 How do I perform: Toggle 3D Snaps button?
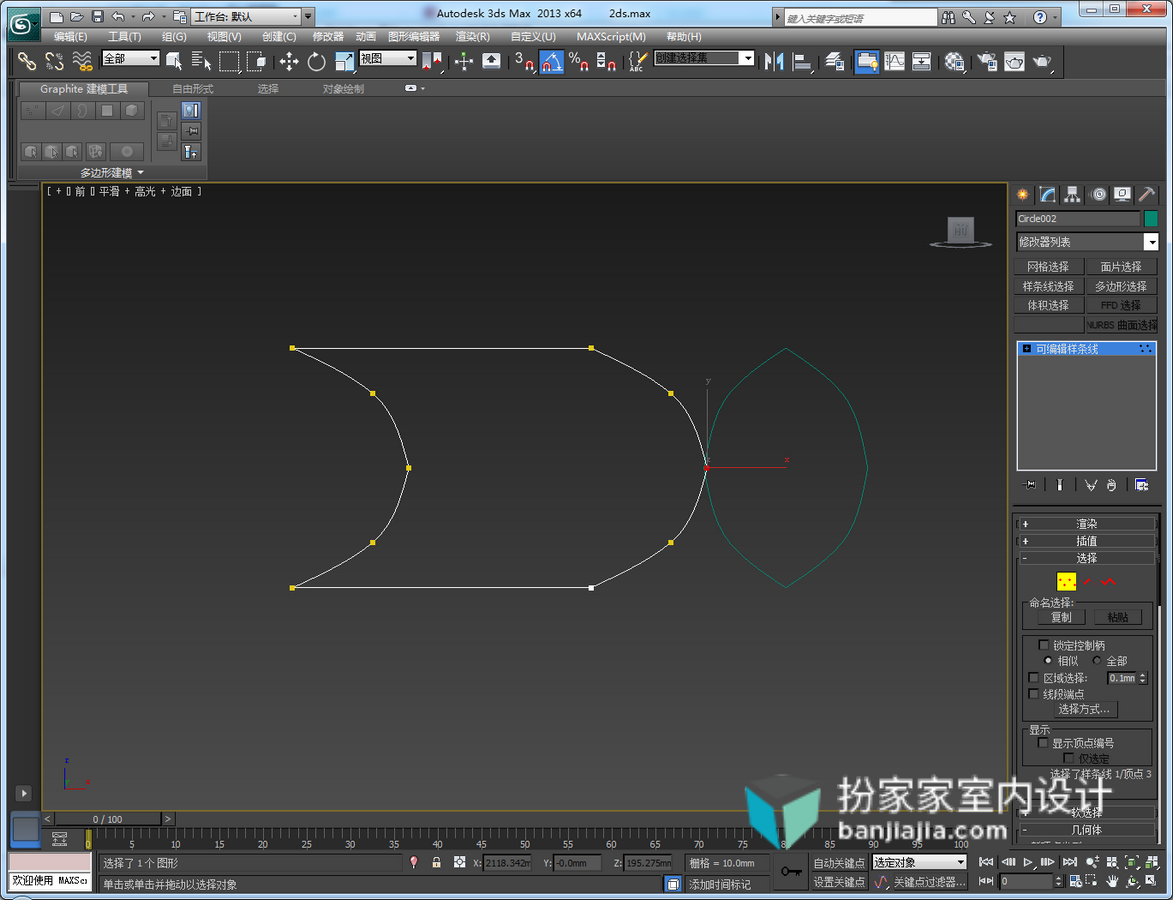[524, 61]
